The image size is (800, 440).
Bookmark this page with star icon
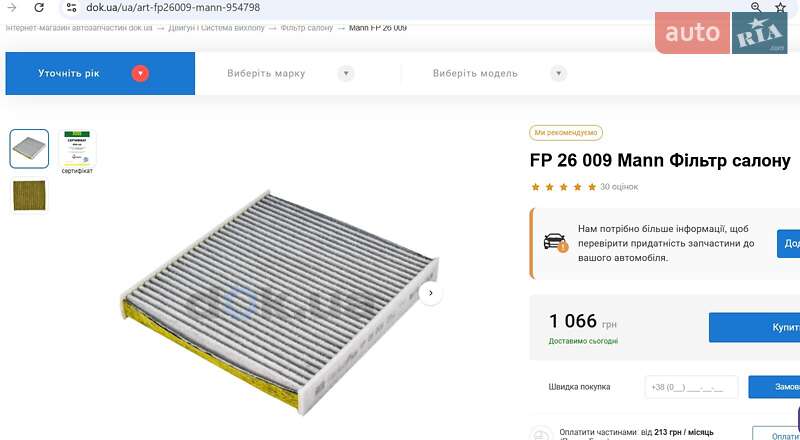781,7
